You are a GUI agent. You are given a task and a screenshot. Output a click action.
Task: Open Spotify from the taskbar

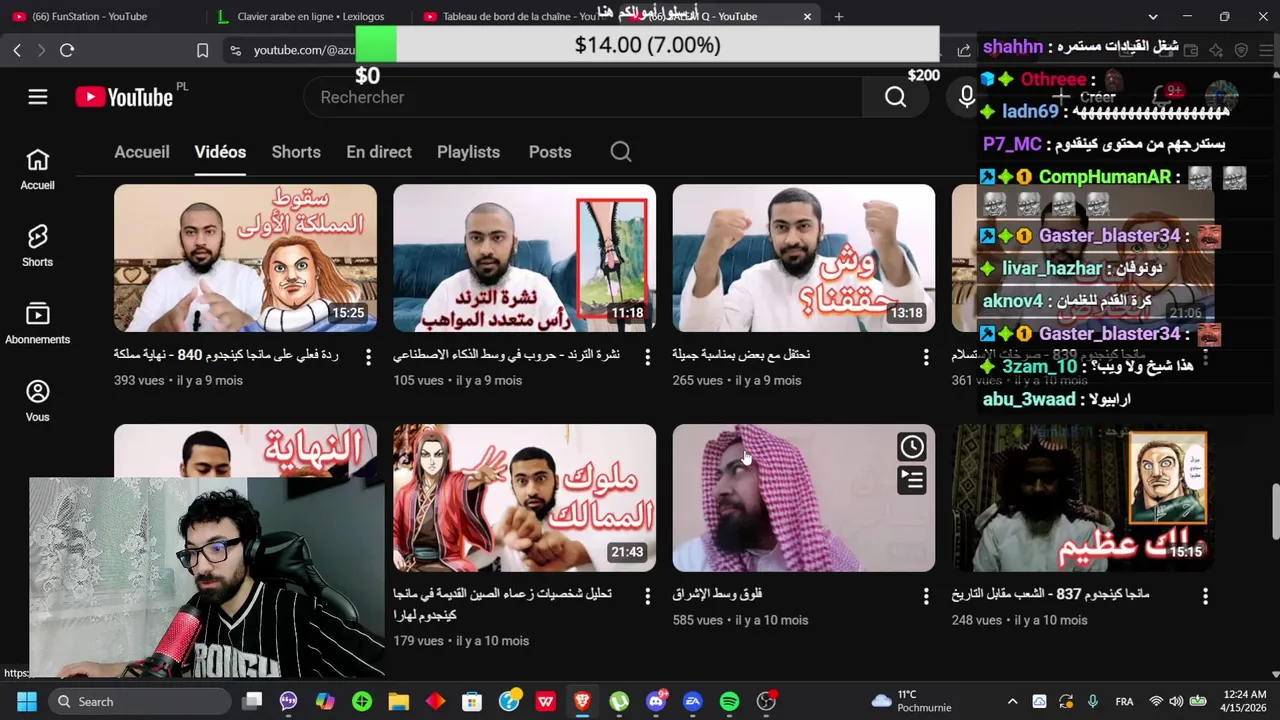coord(729,702)
